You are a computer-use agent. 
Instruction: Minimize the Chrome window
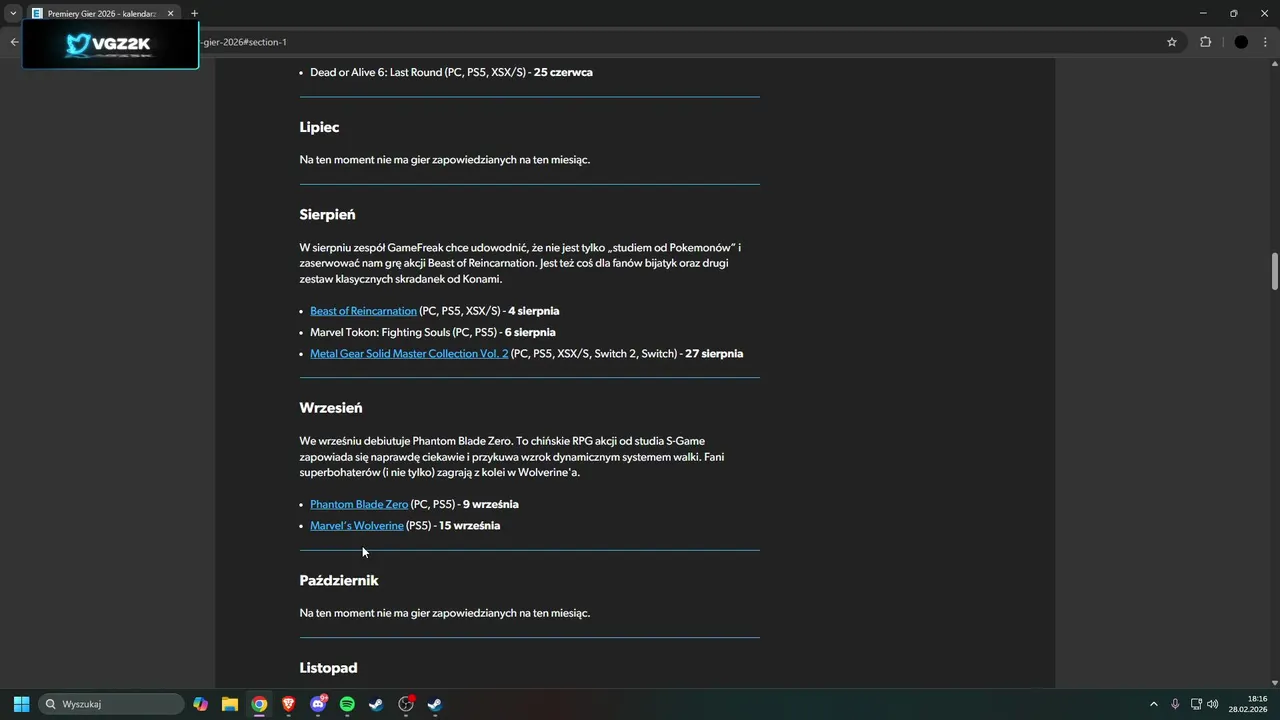(1202, 13)
